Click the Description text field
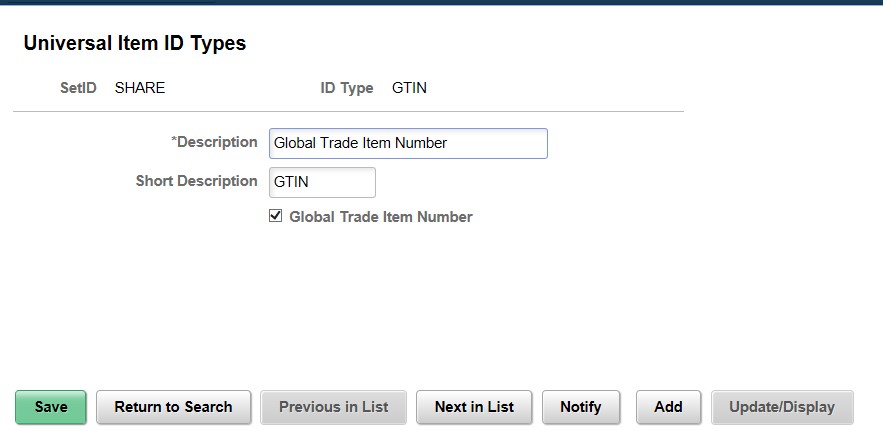Viewport: 883px width, 431px height. tap(408, 143)
